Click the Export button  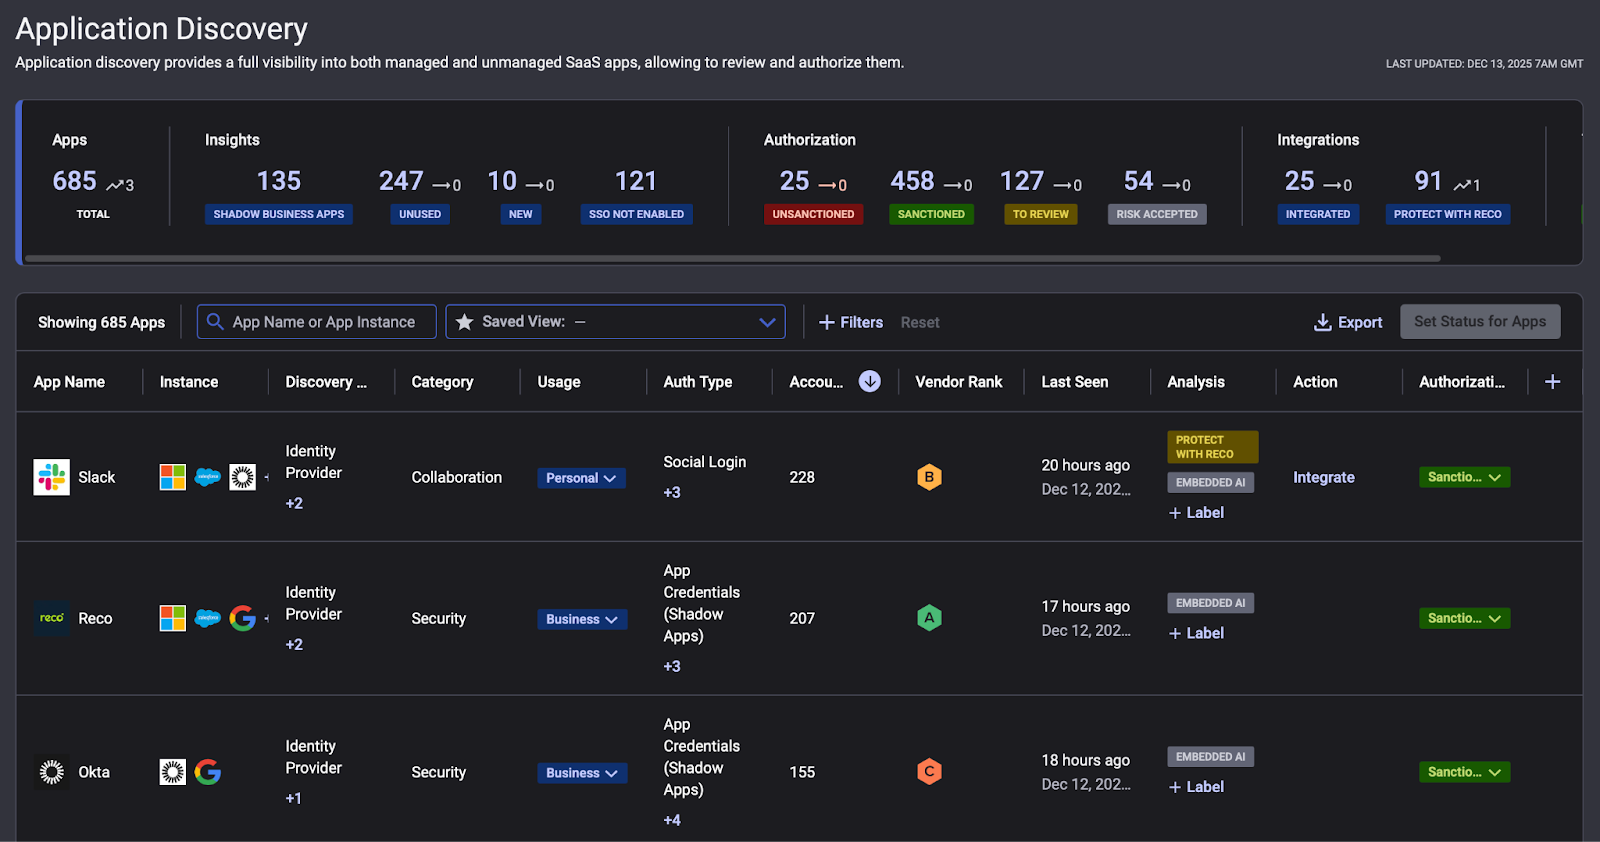tap(1348, 322)
